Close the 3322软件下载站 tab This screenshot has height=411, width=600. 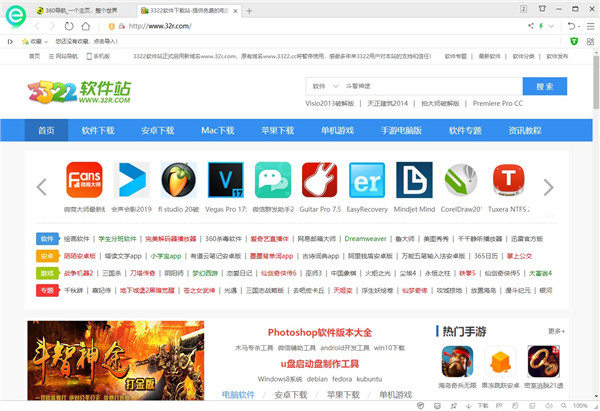coord(236,11)
